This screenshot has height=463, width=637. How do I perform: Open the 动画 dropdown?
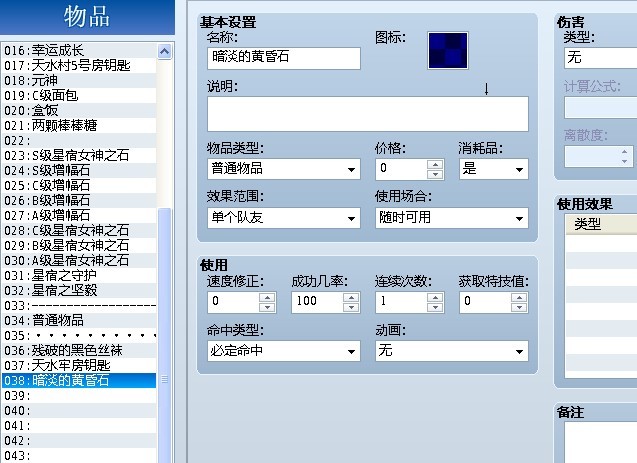point(451,351)
